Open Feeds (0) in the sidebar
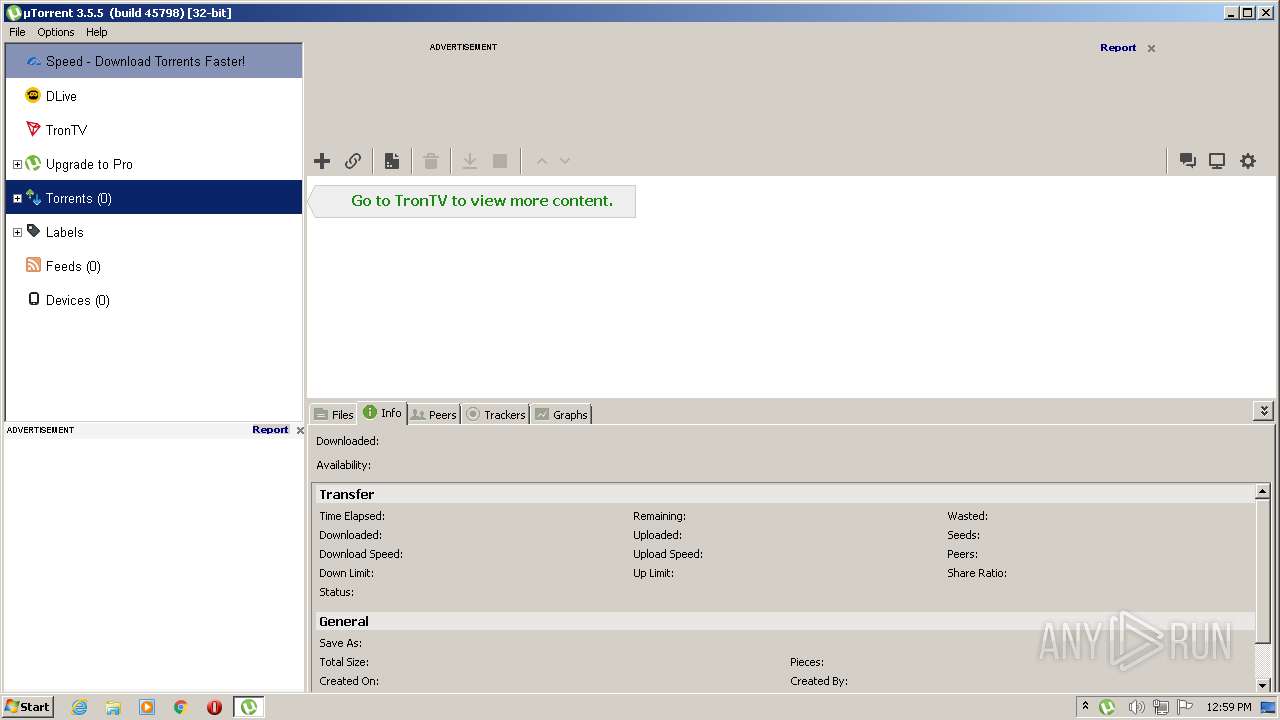 [x=154, y=266]
